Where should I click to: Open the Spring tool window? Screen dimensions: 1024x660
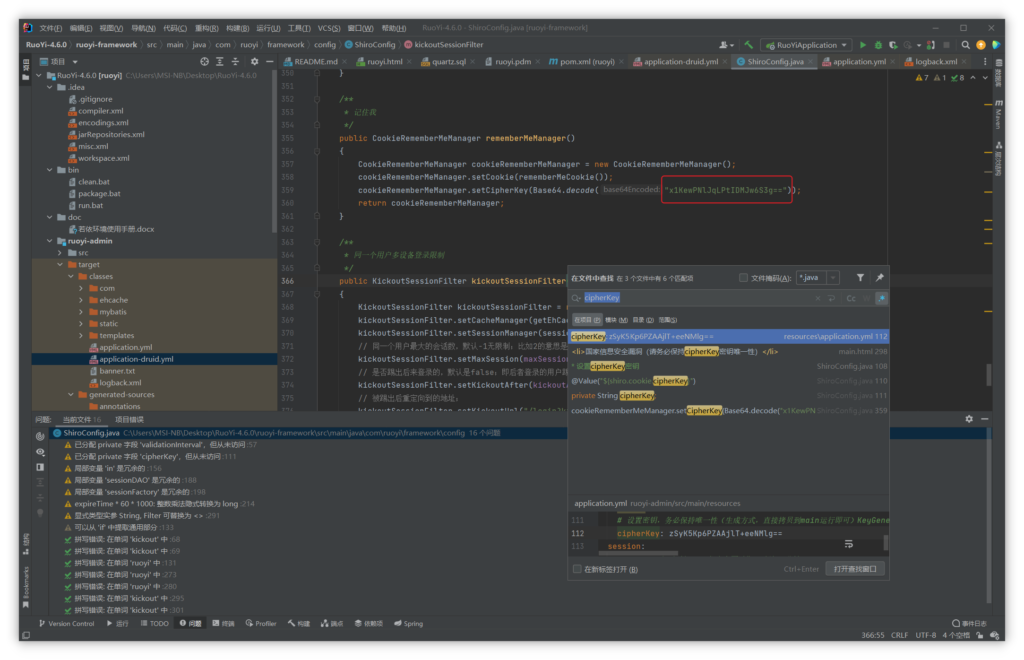click(409, 623)
